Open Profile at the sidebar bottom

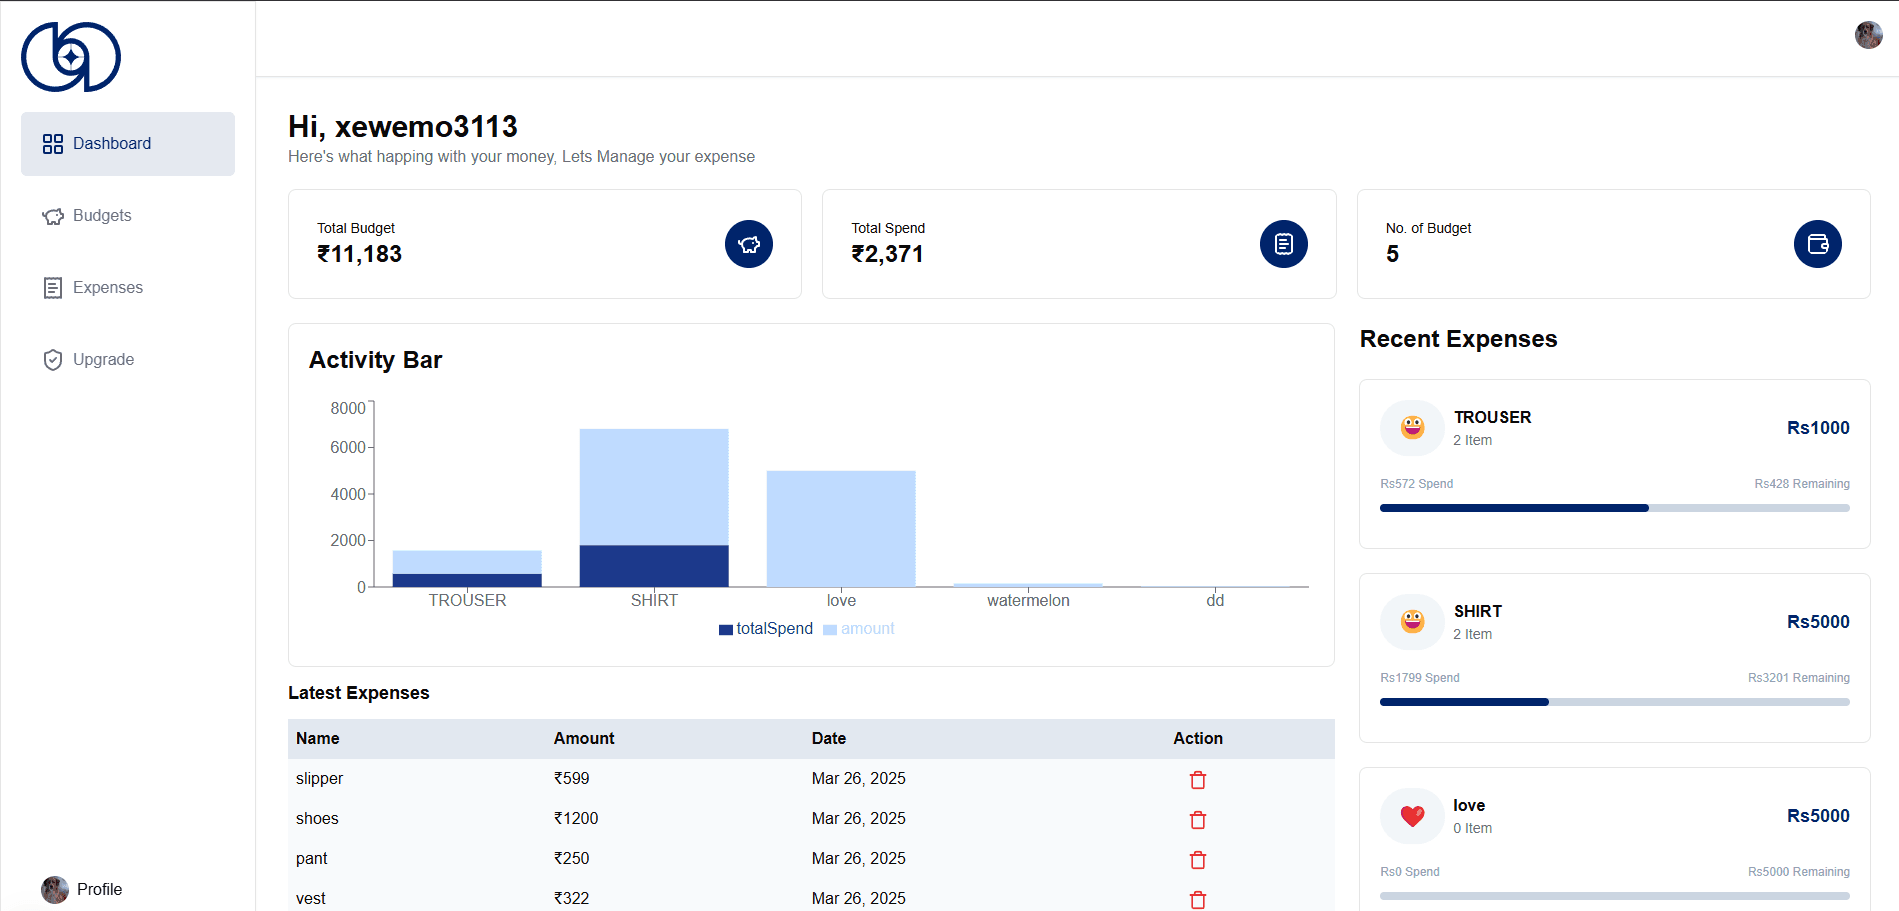98,889
